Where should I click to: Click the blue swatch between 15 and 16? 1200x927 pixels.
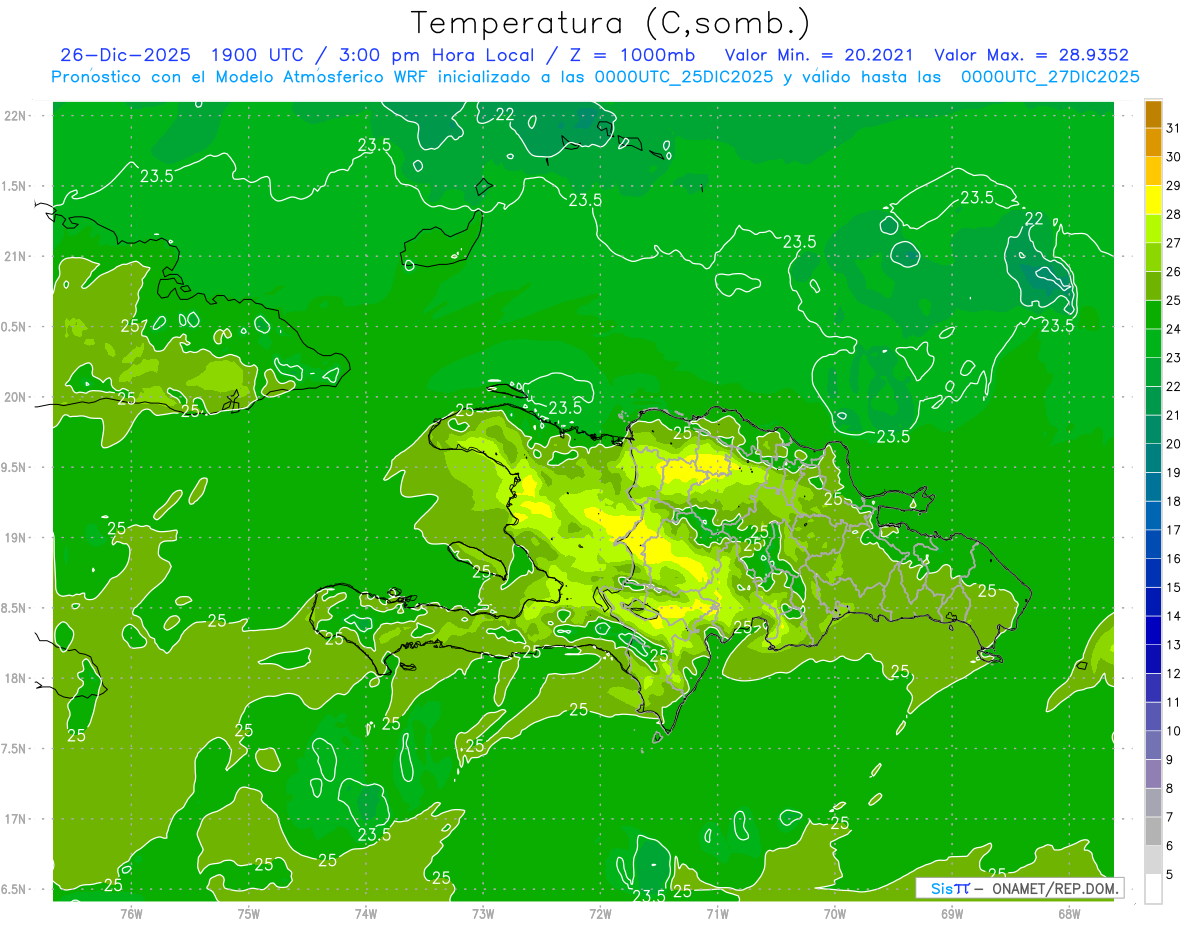pos(1153,572)
